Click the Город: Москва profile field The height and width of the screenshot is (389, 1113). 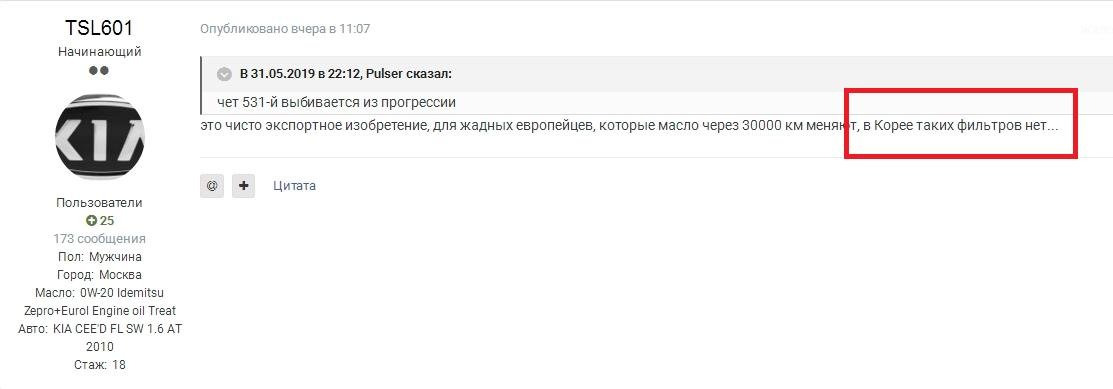(99, 275)
